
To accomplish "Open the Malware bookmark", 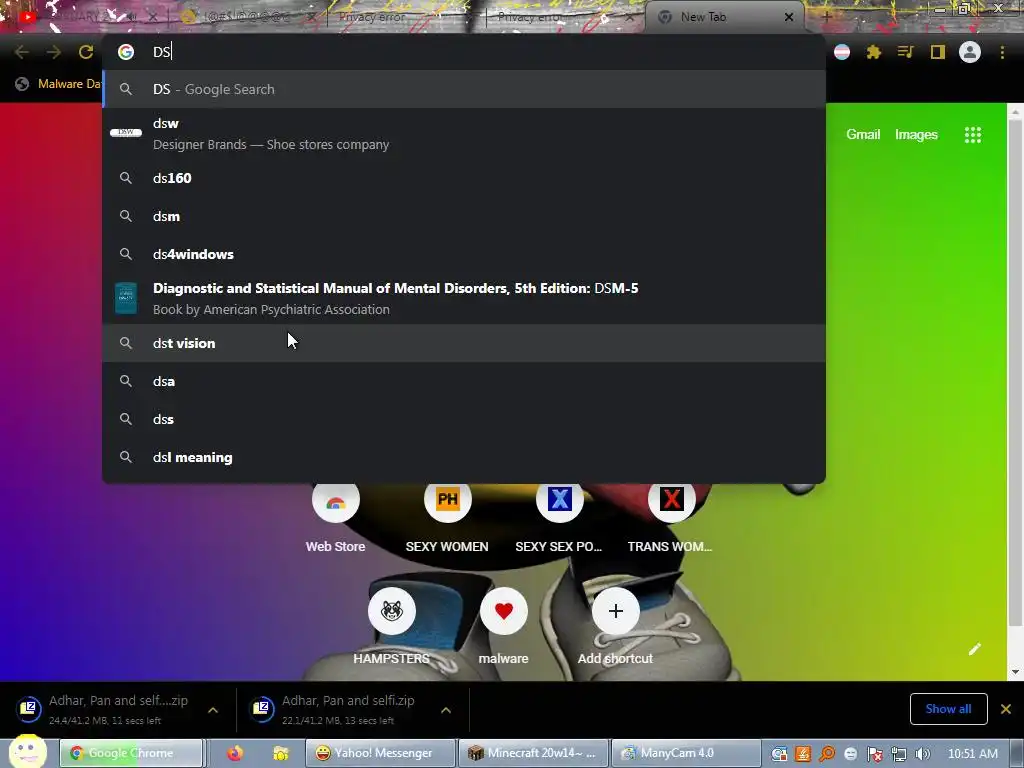I will point(59,84).
